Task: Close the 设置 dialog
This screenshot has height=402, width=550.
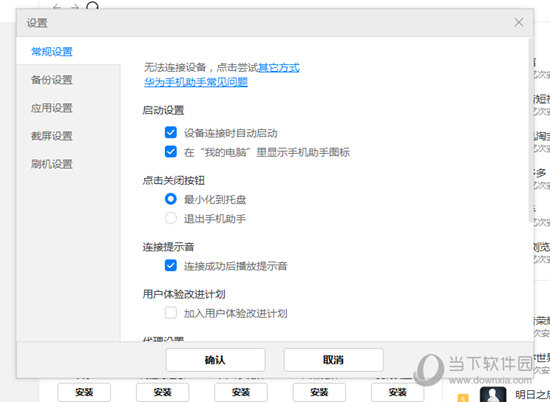Action: pos(519,22)
